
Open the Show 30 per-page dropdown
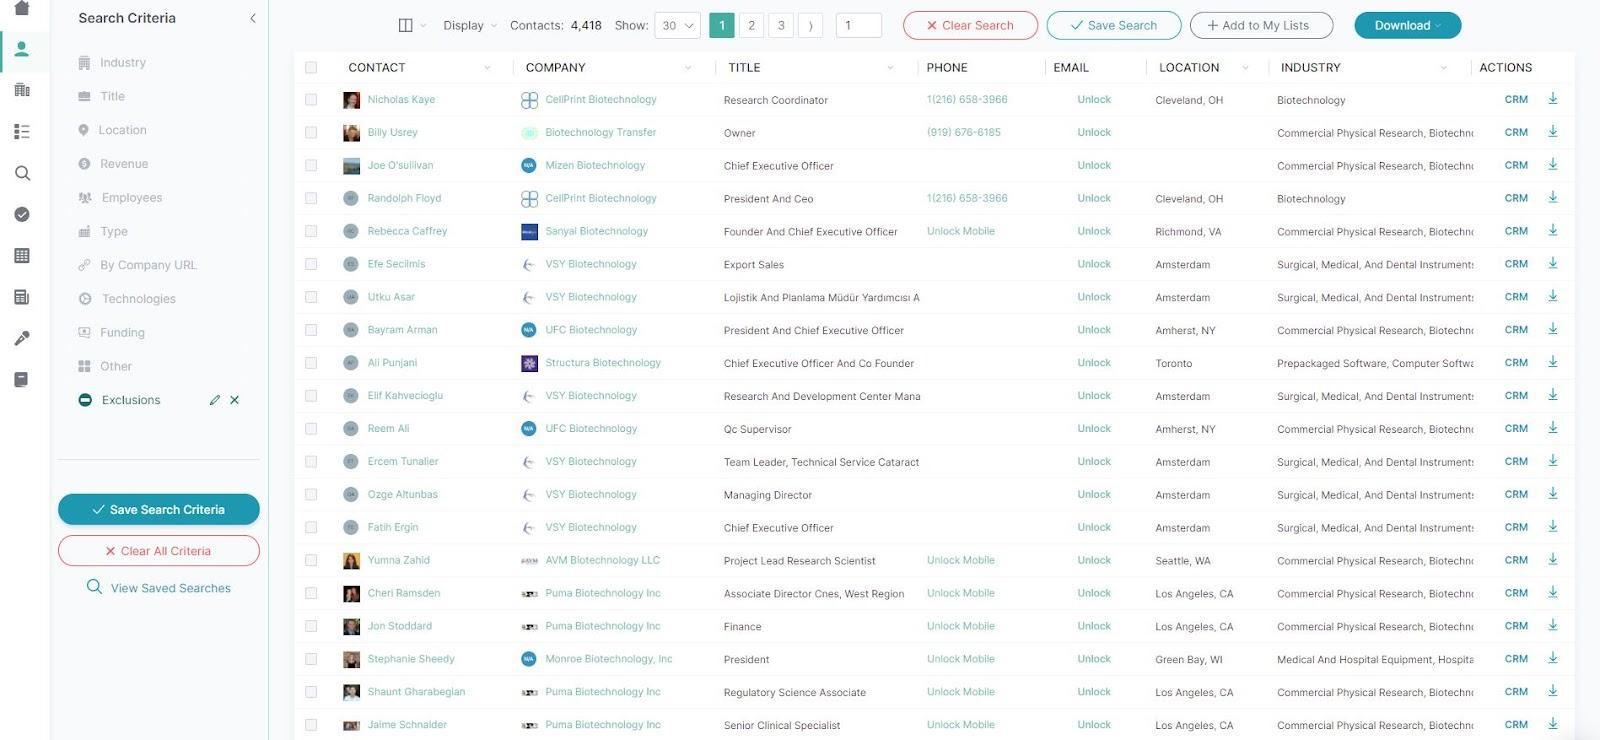[x=678, y=25]
